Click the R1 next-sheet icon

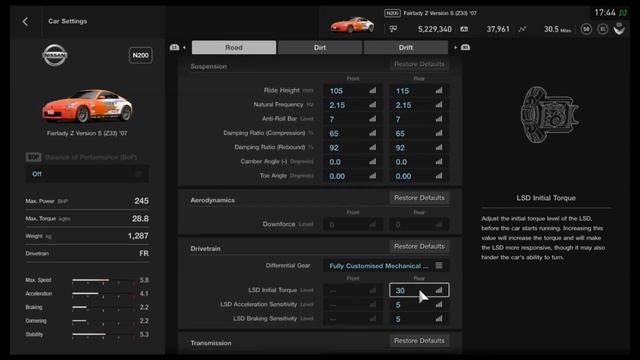tap(465, 47)
